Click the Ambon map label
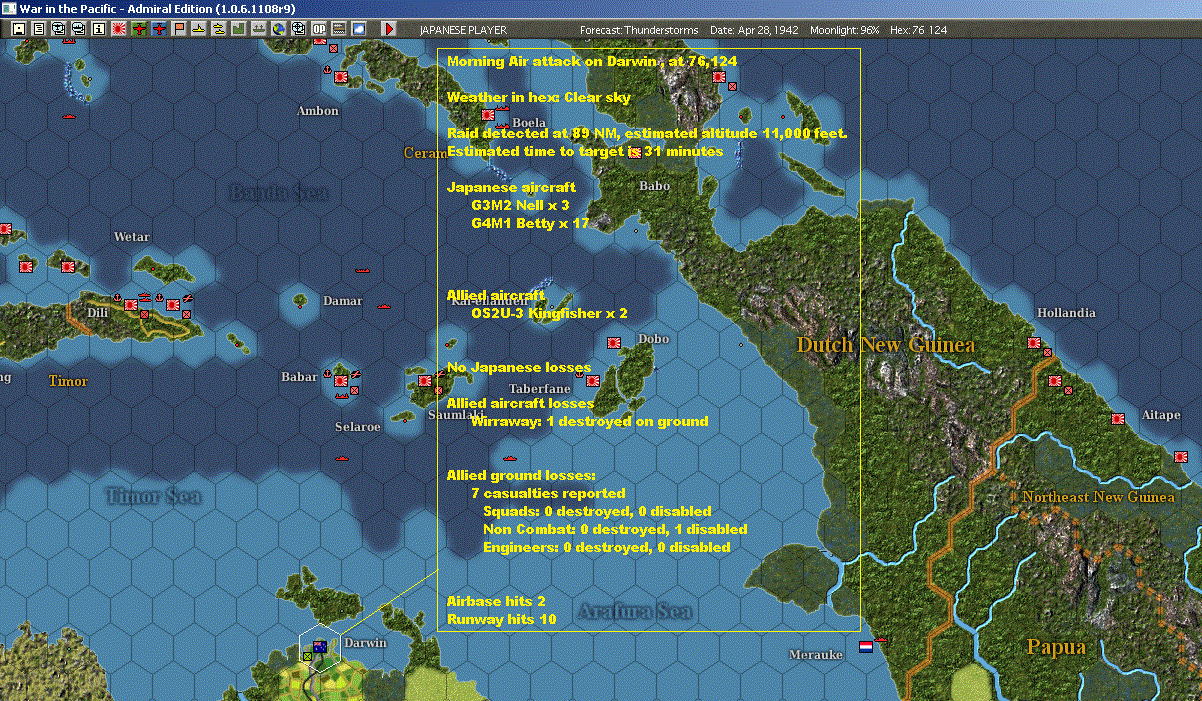1202x701 pixels. [318, 111]
